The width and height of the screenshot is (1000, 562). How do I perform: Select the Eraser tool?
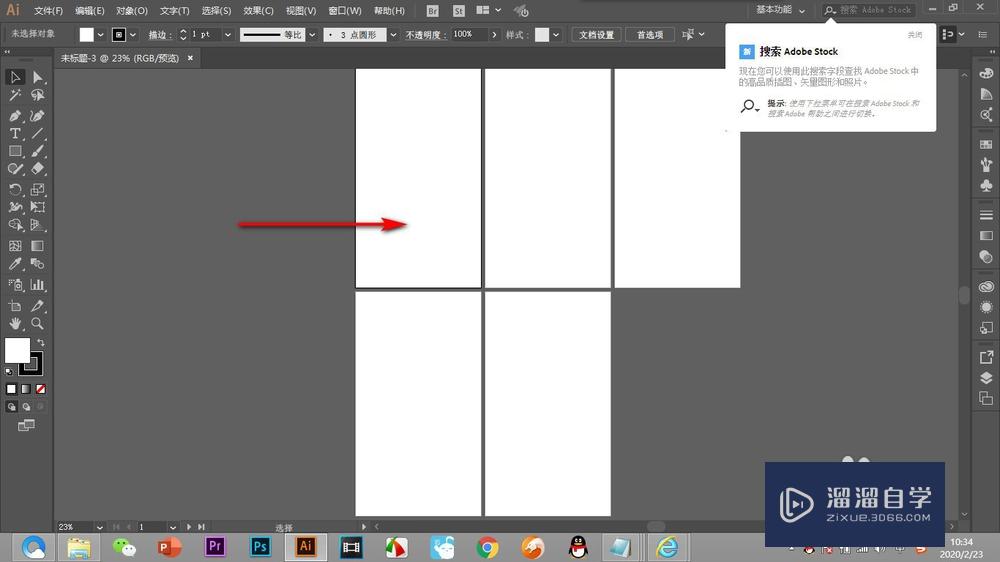tap(38, 169)
